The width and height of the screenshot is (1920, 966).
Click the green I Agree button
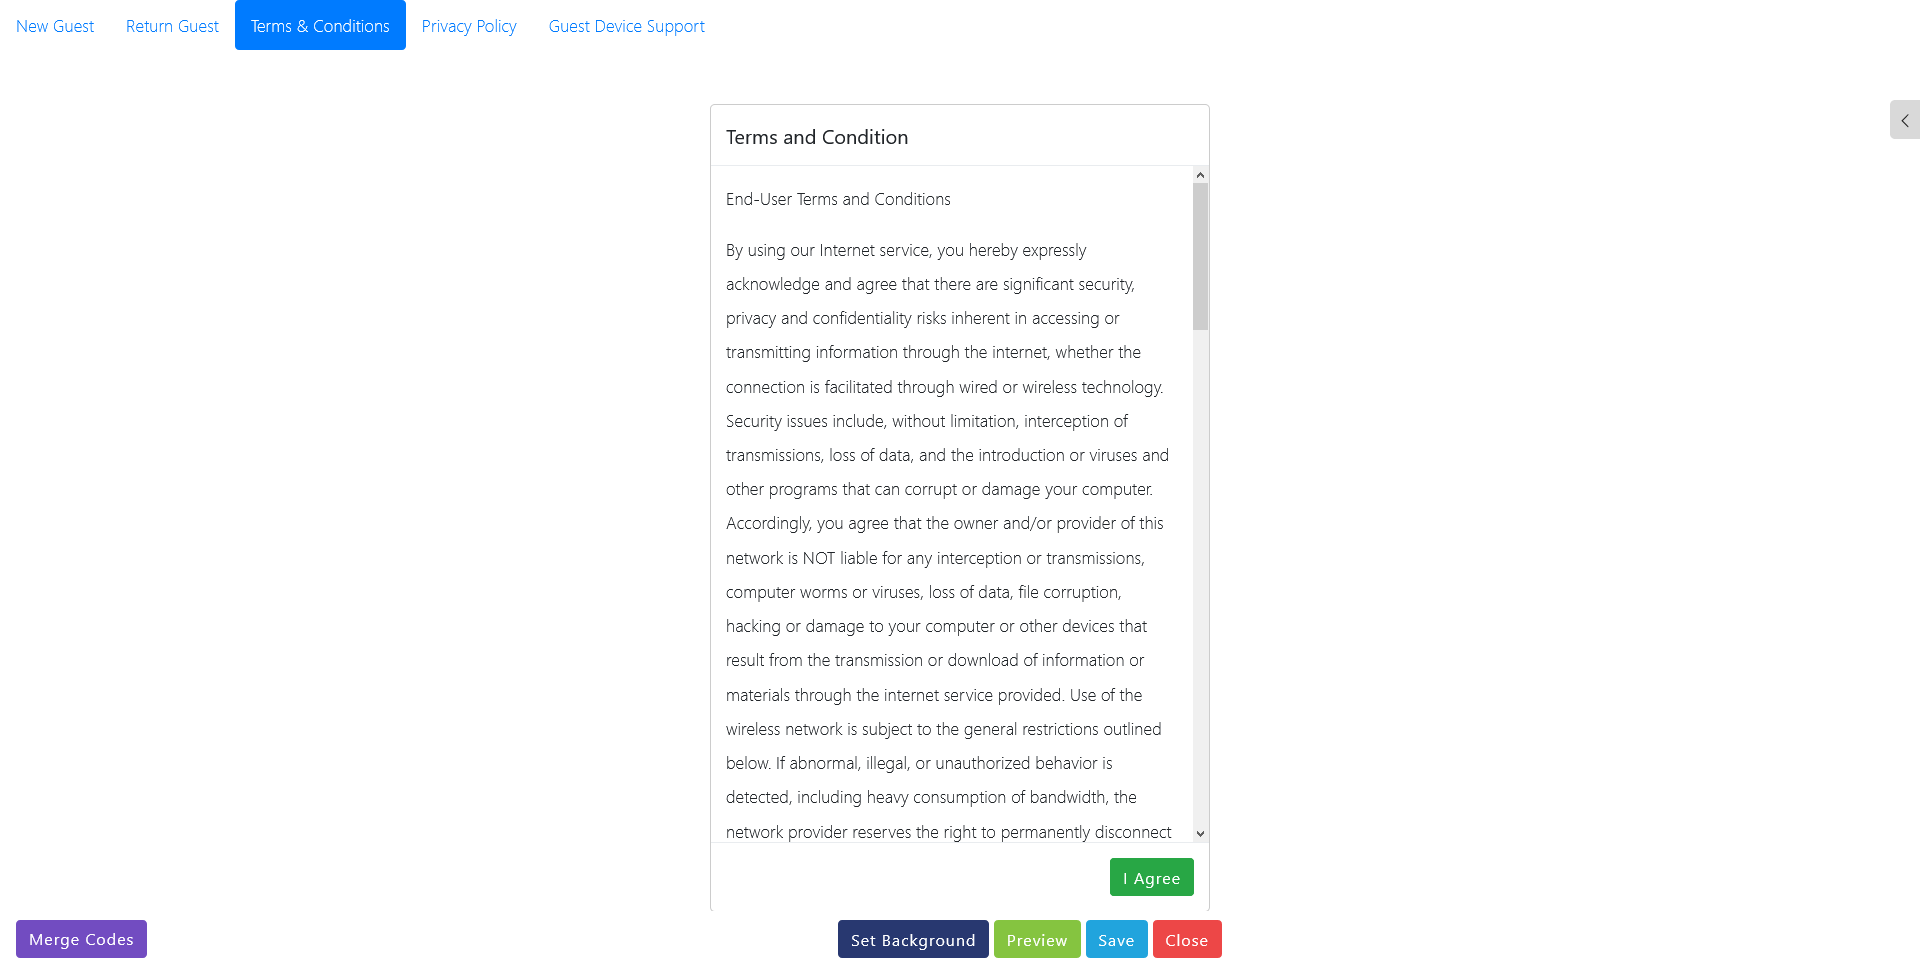click(1151, 877)
